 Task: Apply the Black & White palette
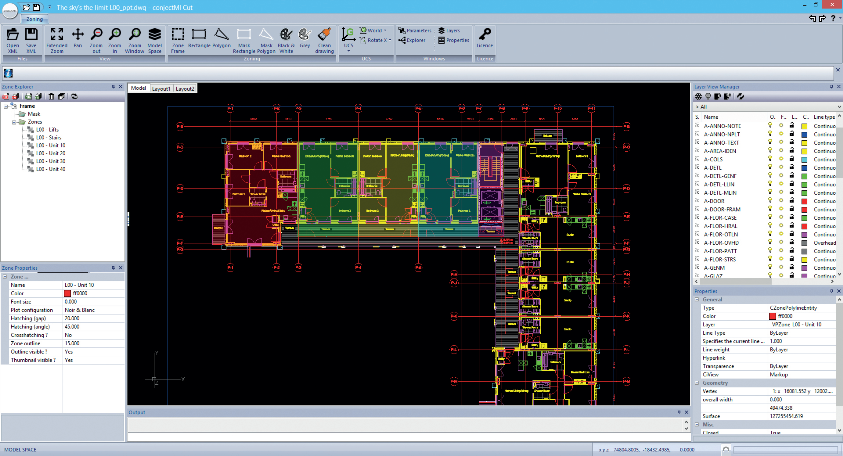286,40
